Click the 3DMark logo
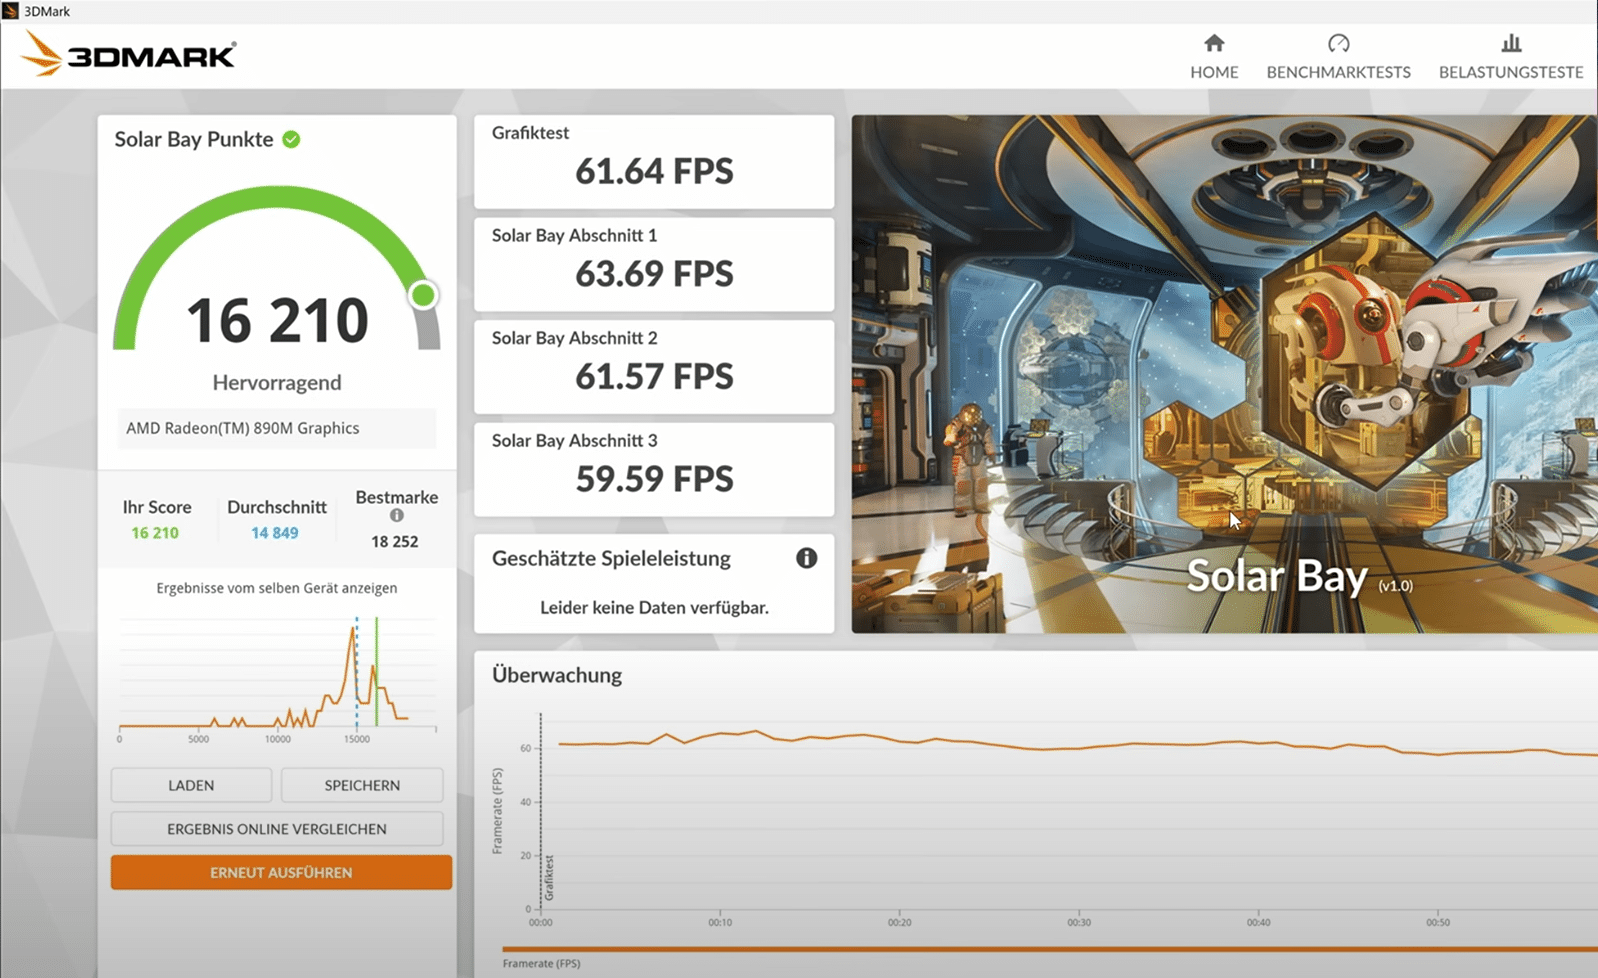The image size is (1598, 978). (x=129, y=55)
